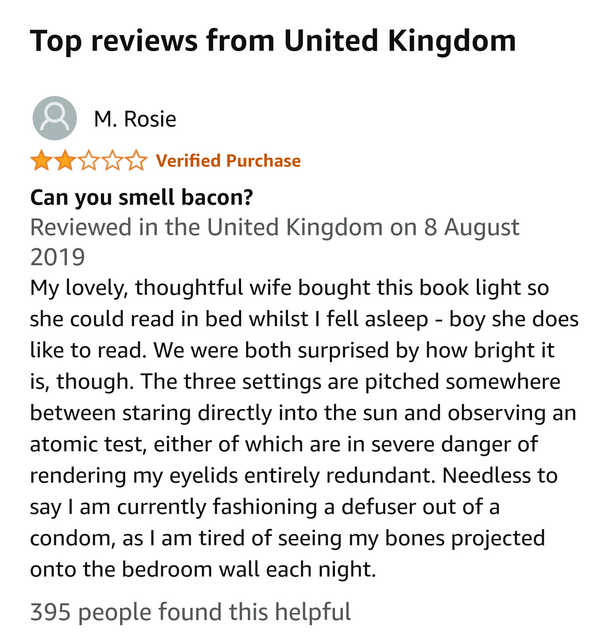The height and width of the screenshot is (640, 609).
Task: Click the phrase 'atomic test' in review
Action: click(88, 444)
